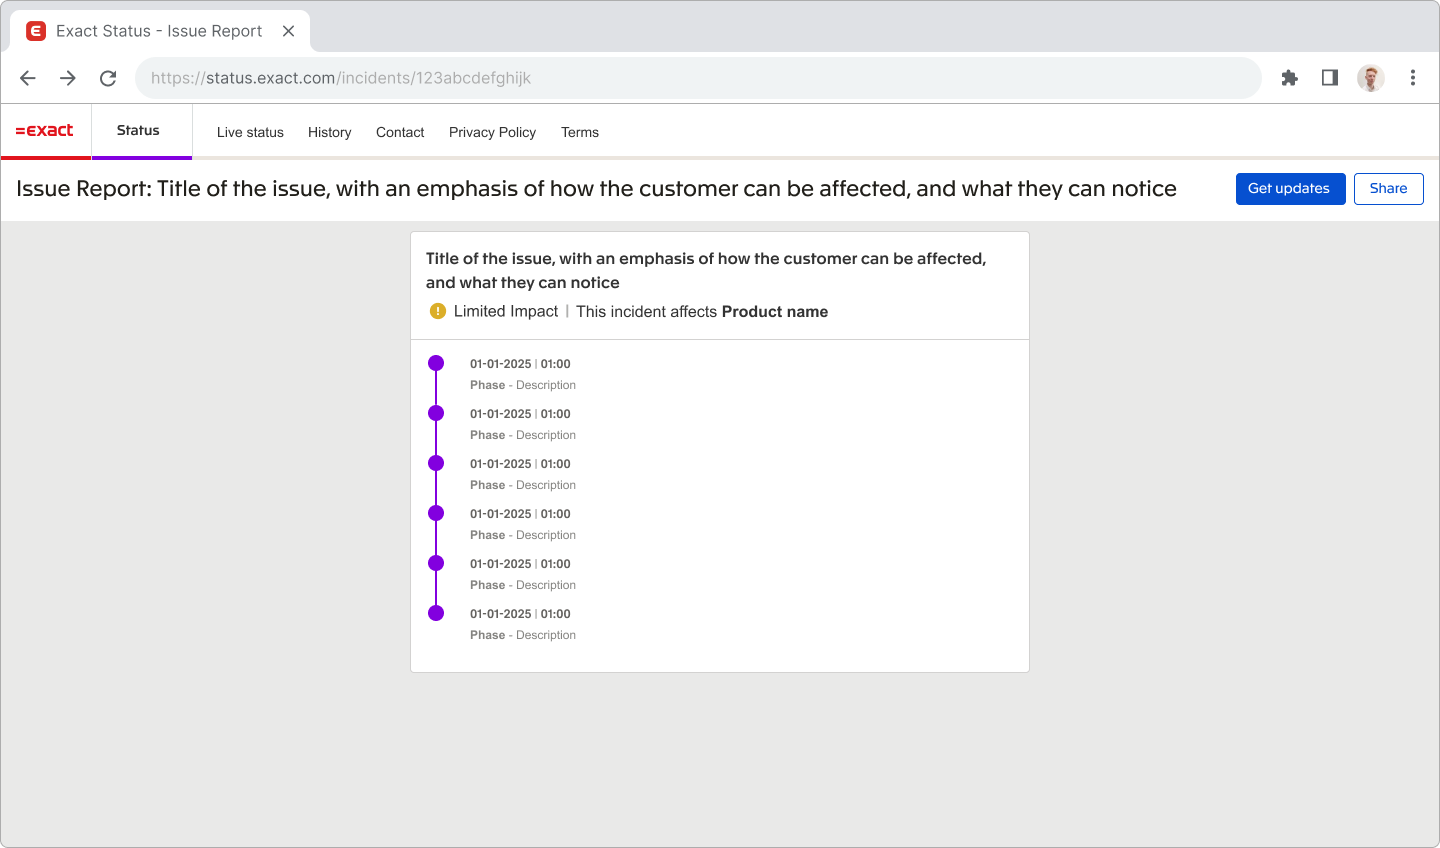Go to the History page
1440x848 pixels.
point(329,132)
